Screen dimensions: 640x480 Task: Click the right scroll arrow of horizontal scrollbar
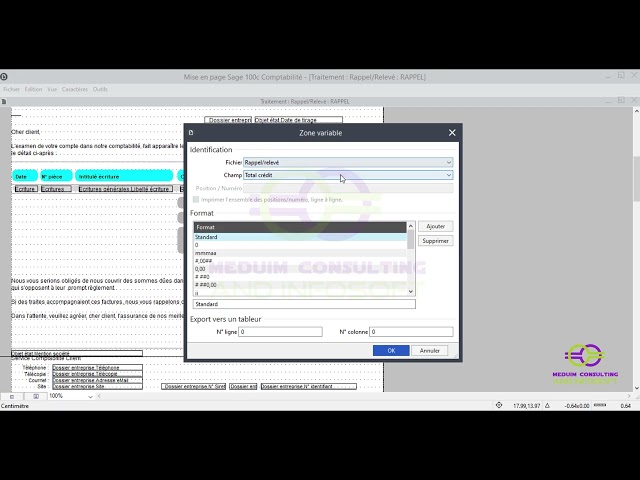click(x=629, y=396)
